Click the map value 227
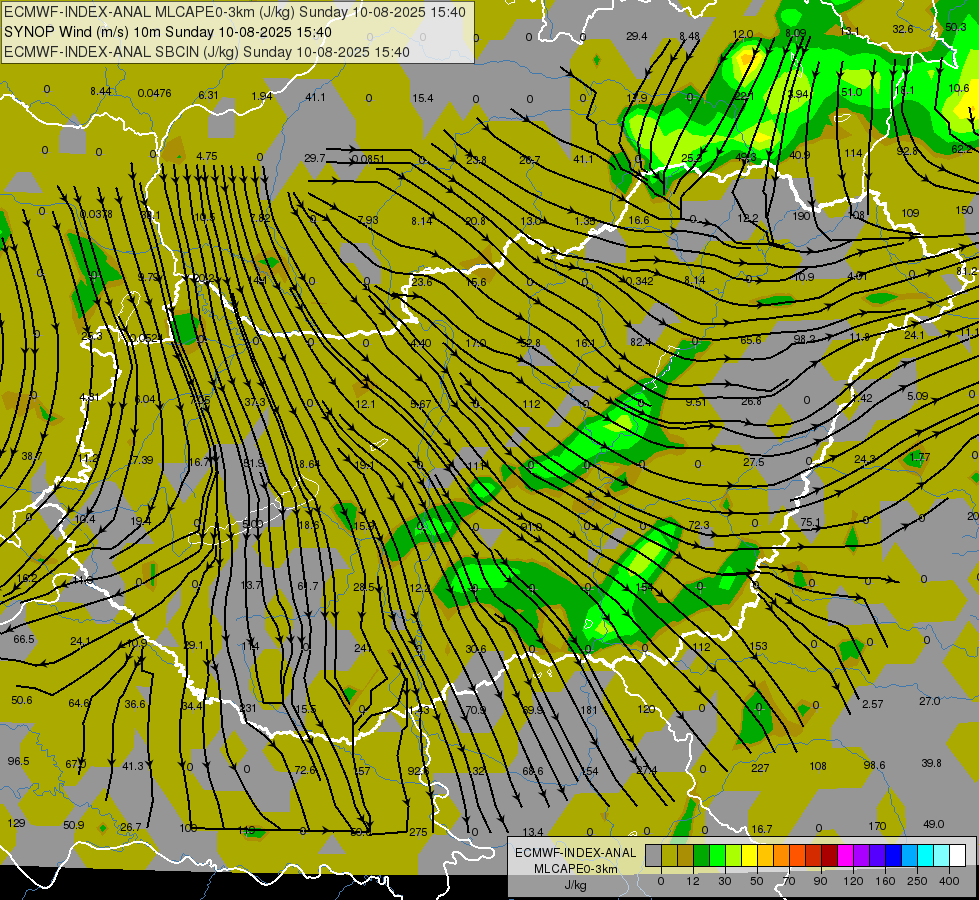This screenshot has height=900, width=979. click(x=760, y=768)
